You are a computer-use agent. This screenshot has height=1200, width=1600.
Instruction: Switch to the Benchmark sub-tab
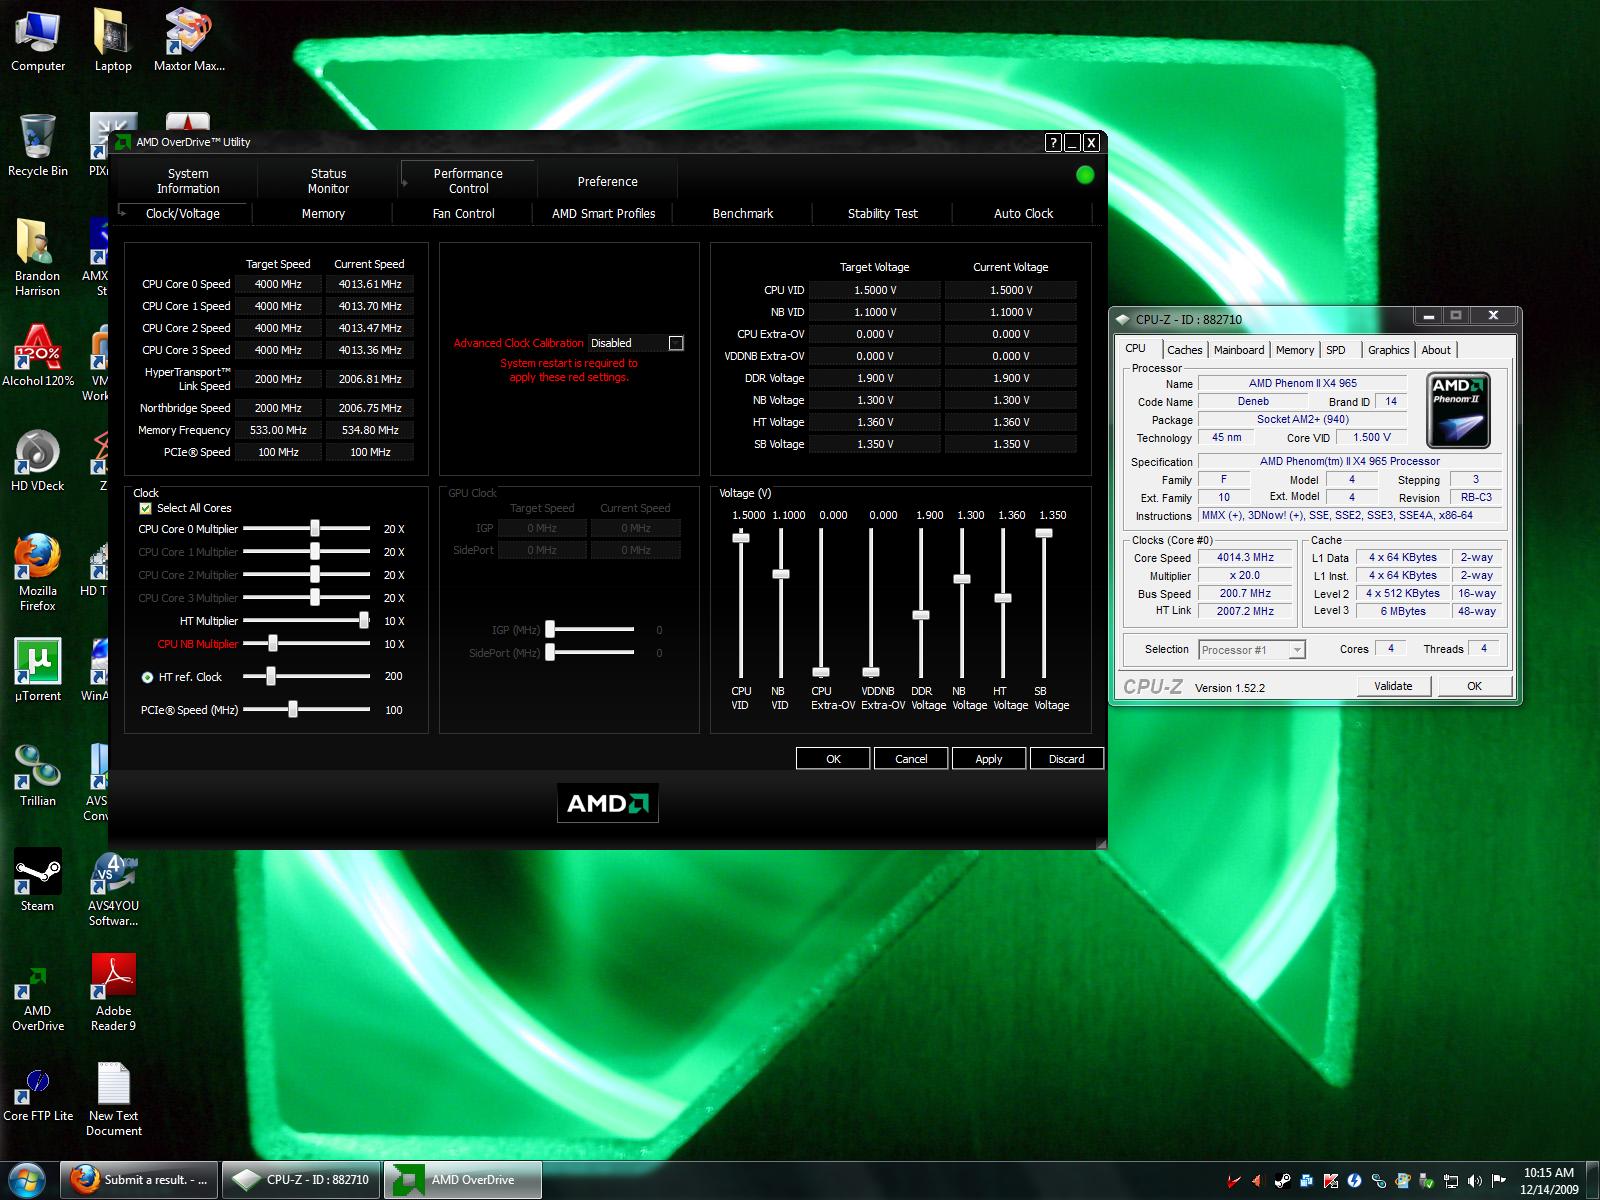point(743,213)
